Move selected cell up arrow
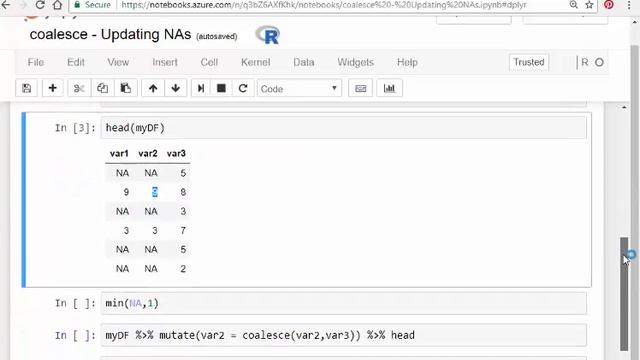The image size is (640, 360). coord(153,88)
